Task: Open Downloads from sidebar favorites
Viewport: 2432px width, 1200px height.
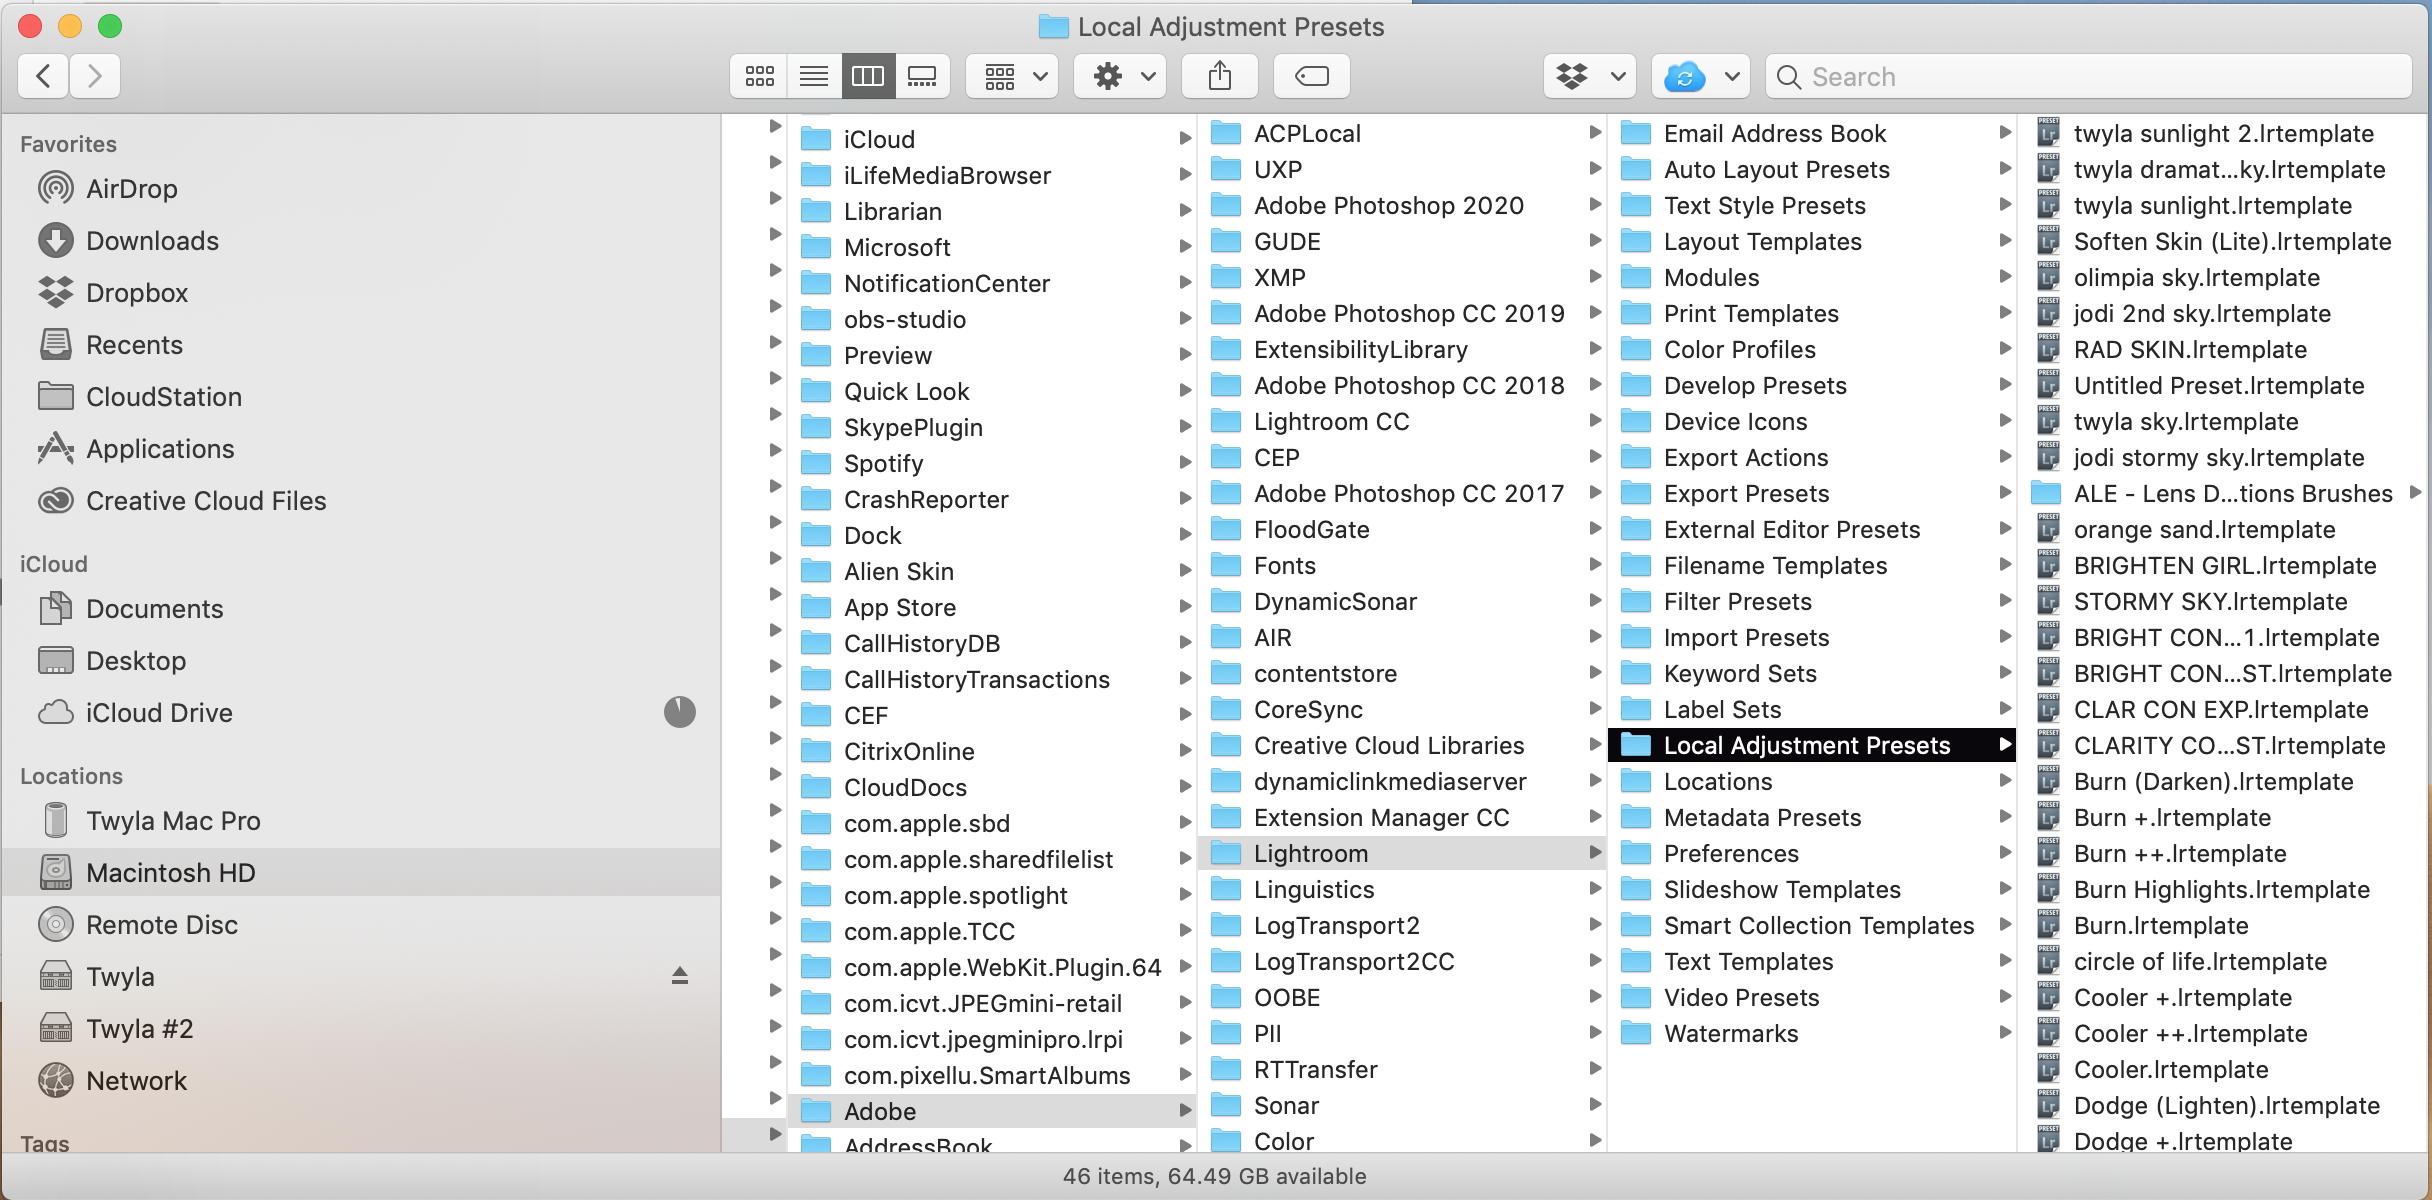Action: pos(152,241)
